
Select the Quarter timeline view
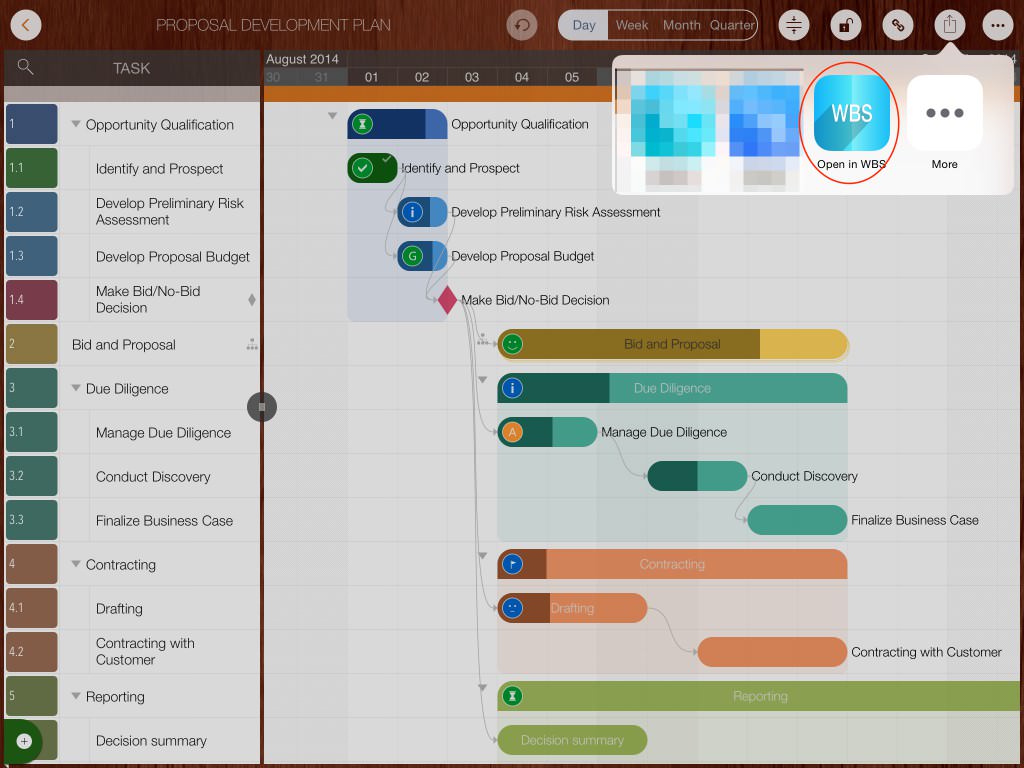[732, 25]
